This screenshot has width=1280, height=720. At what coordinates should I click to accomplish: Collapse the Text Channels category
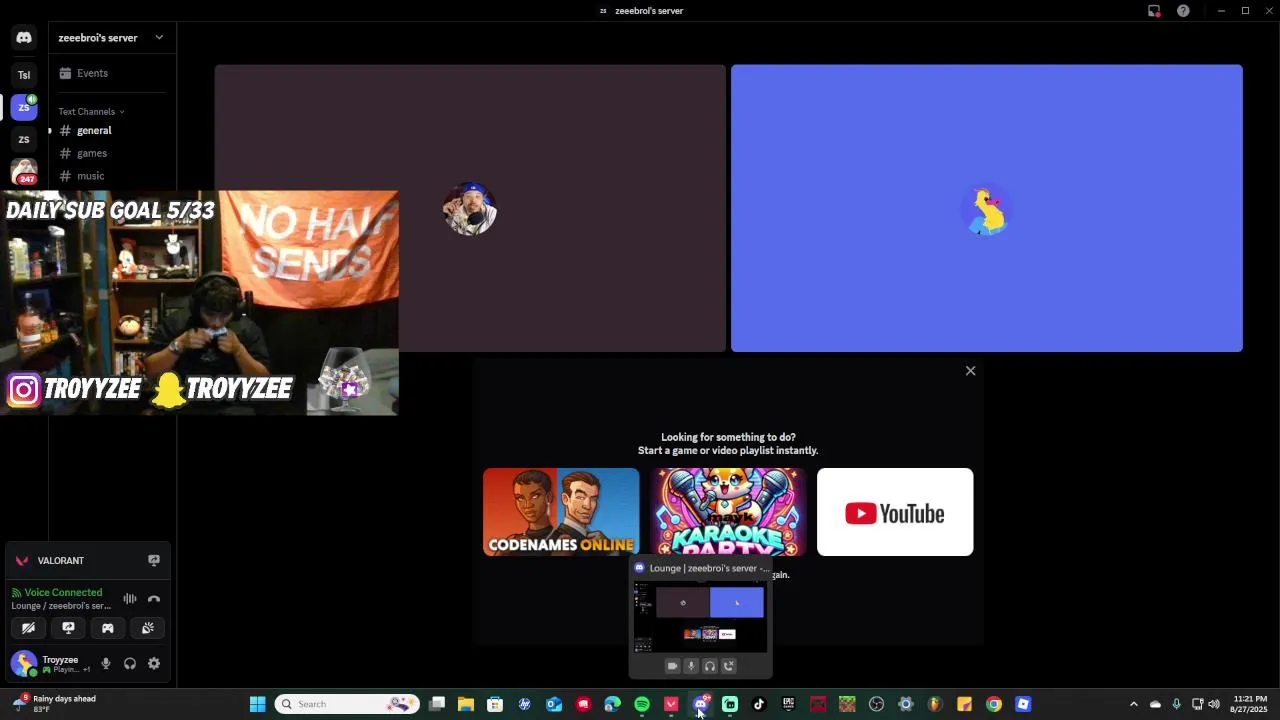coord(91,111)
